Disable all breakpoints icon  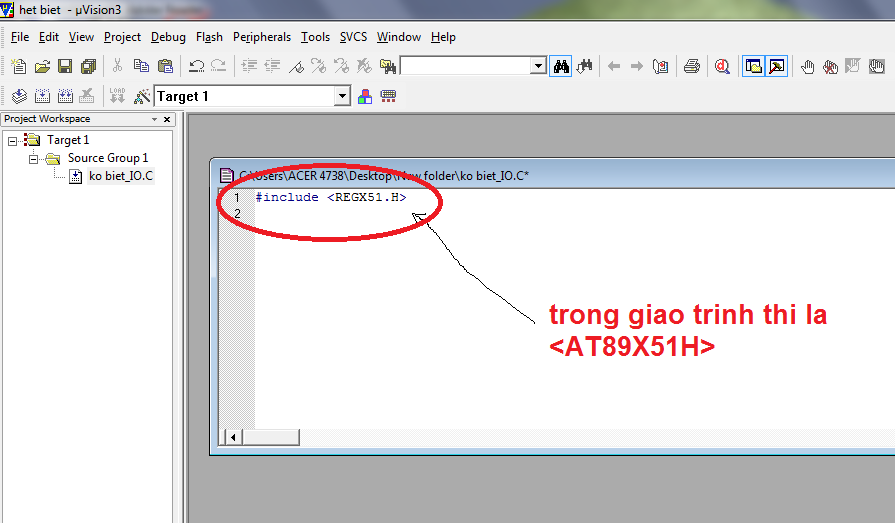click(876, 66)
